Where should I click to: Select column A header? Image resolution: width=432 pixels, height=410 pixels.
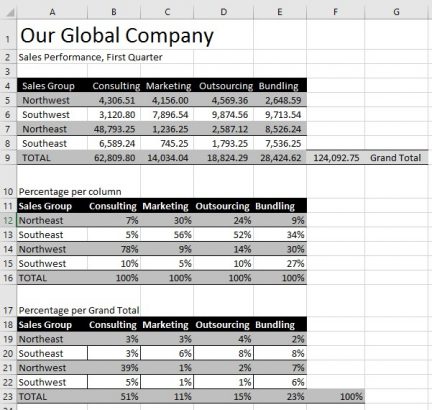point(52,12)
